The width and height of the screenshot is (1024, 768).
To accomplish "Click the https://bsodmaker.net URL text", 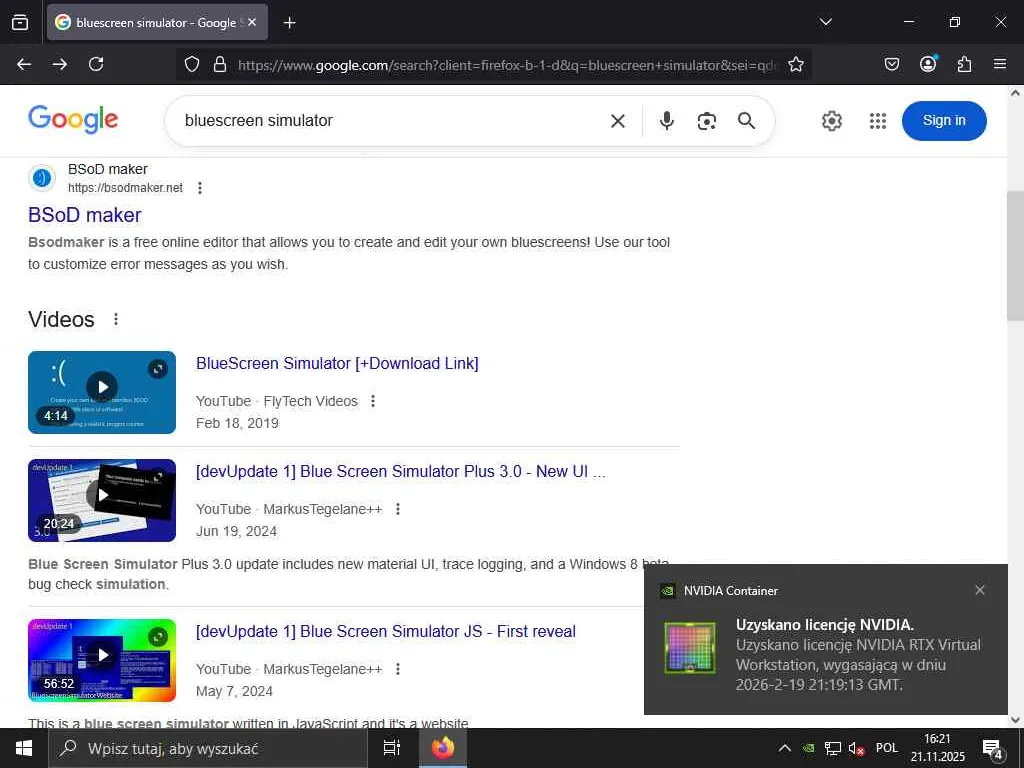I will click(x=125, y=188).
